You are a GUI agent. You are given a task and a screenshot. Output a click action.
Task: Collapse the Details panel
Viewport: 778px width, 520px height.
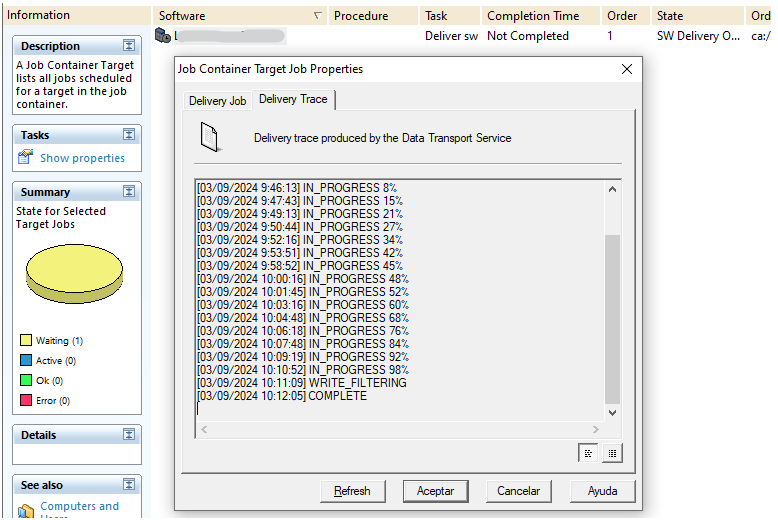point(129,435)
